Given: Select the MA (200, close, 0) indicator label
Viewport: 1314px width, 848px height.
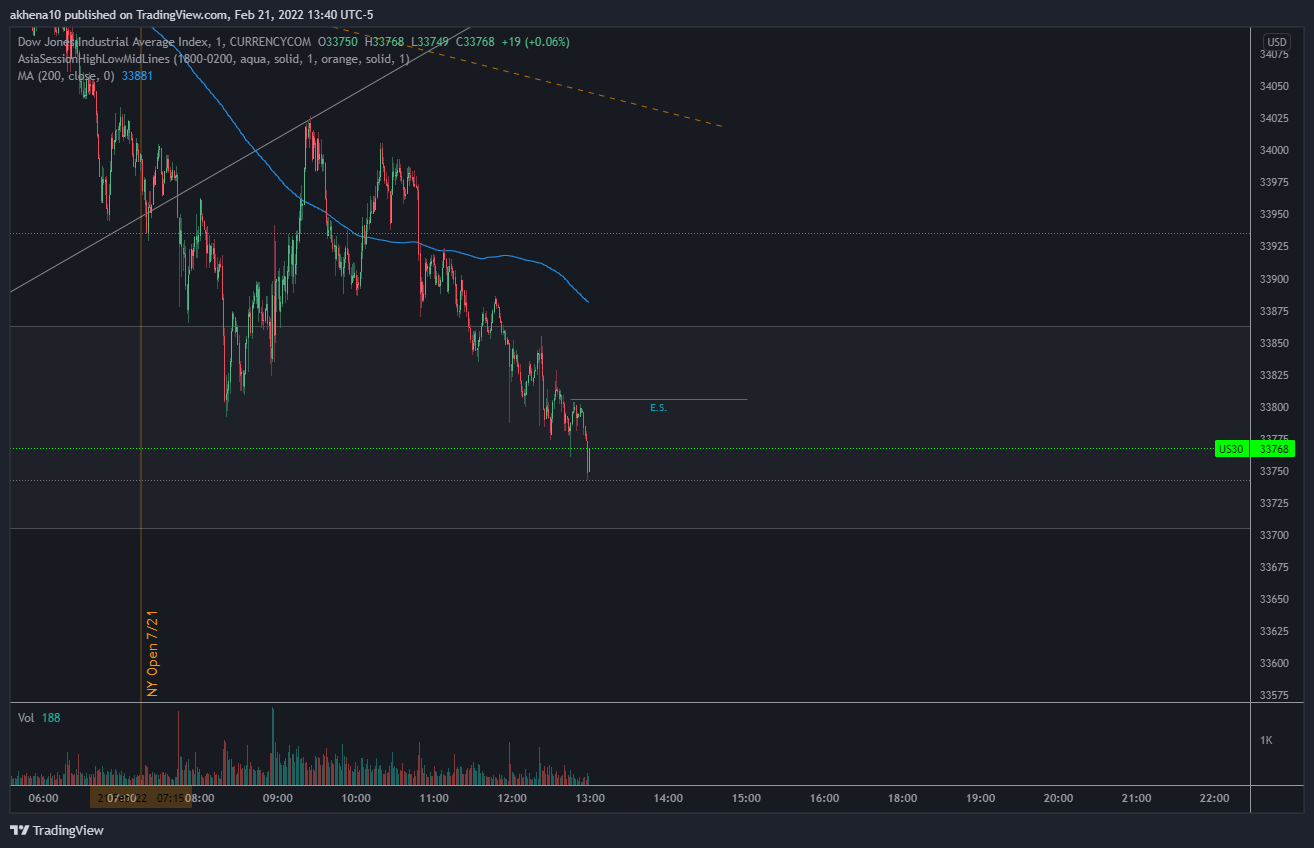Looking at the screenshot, I should 67,76.
